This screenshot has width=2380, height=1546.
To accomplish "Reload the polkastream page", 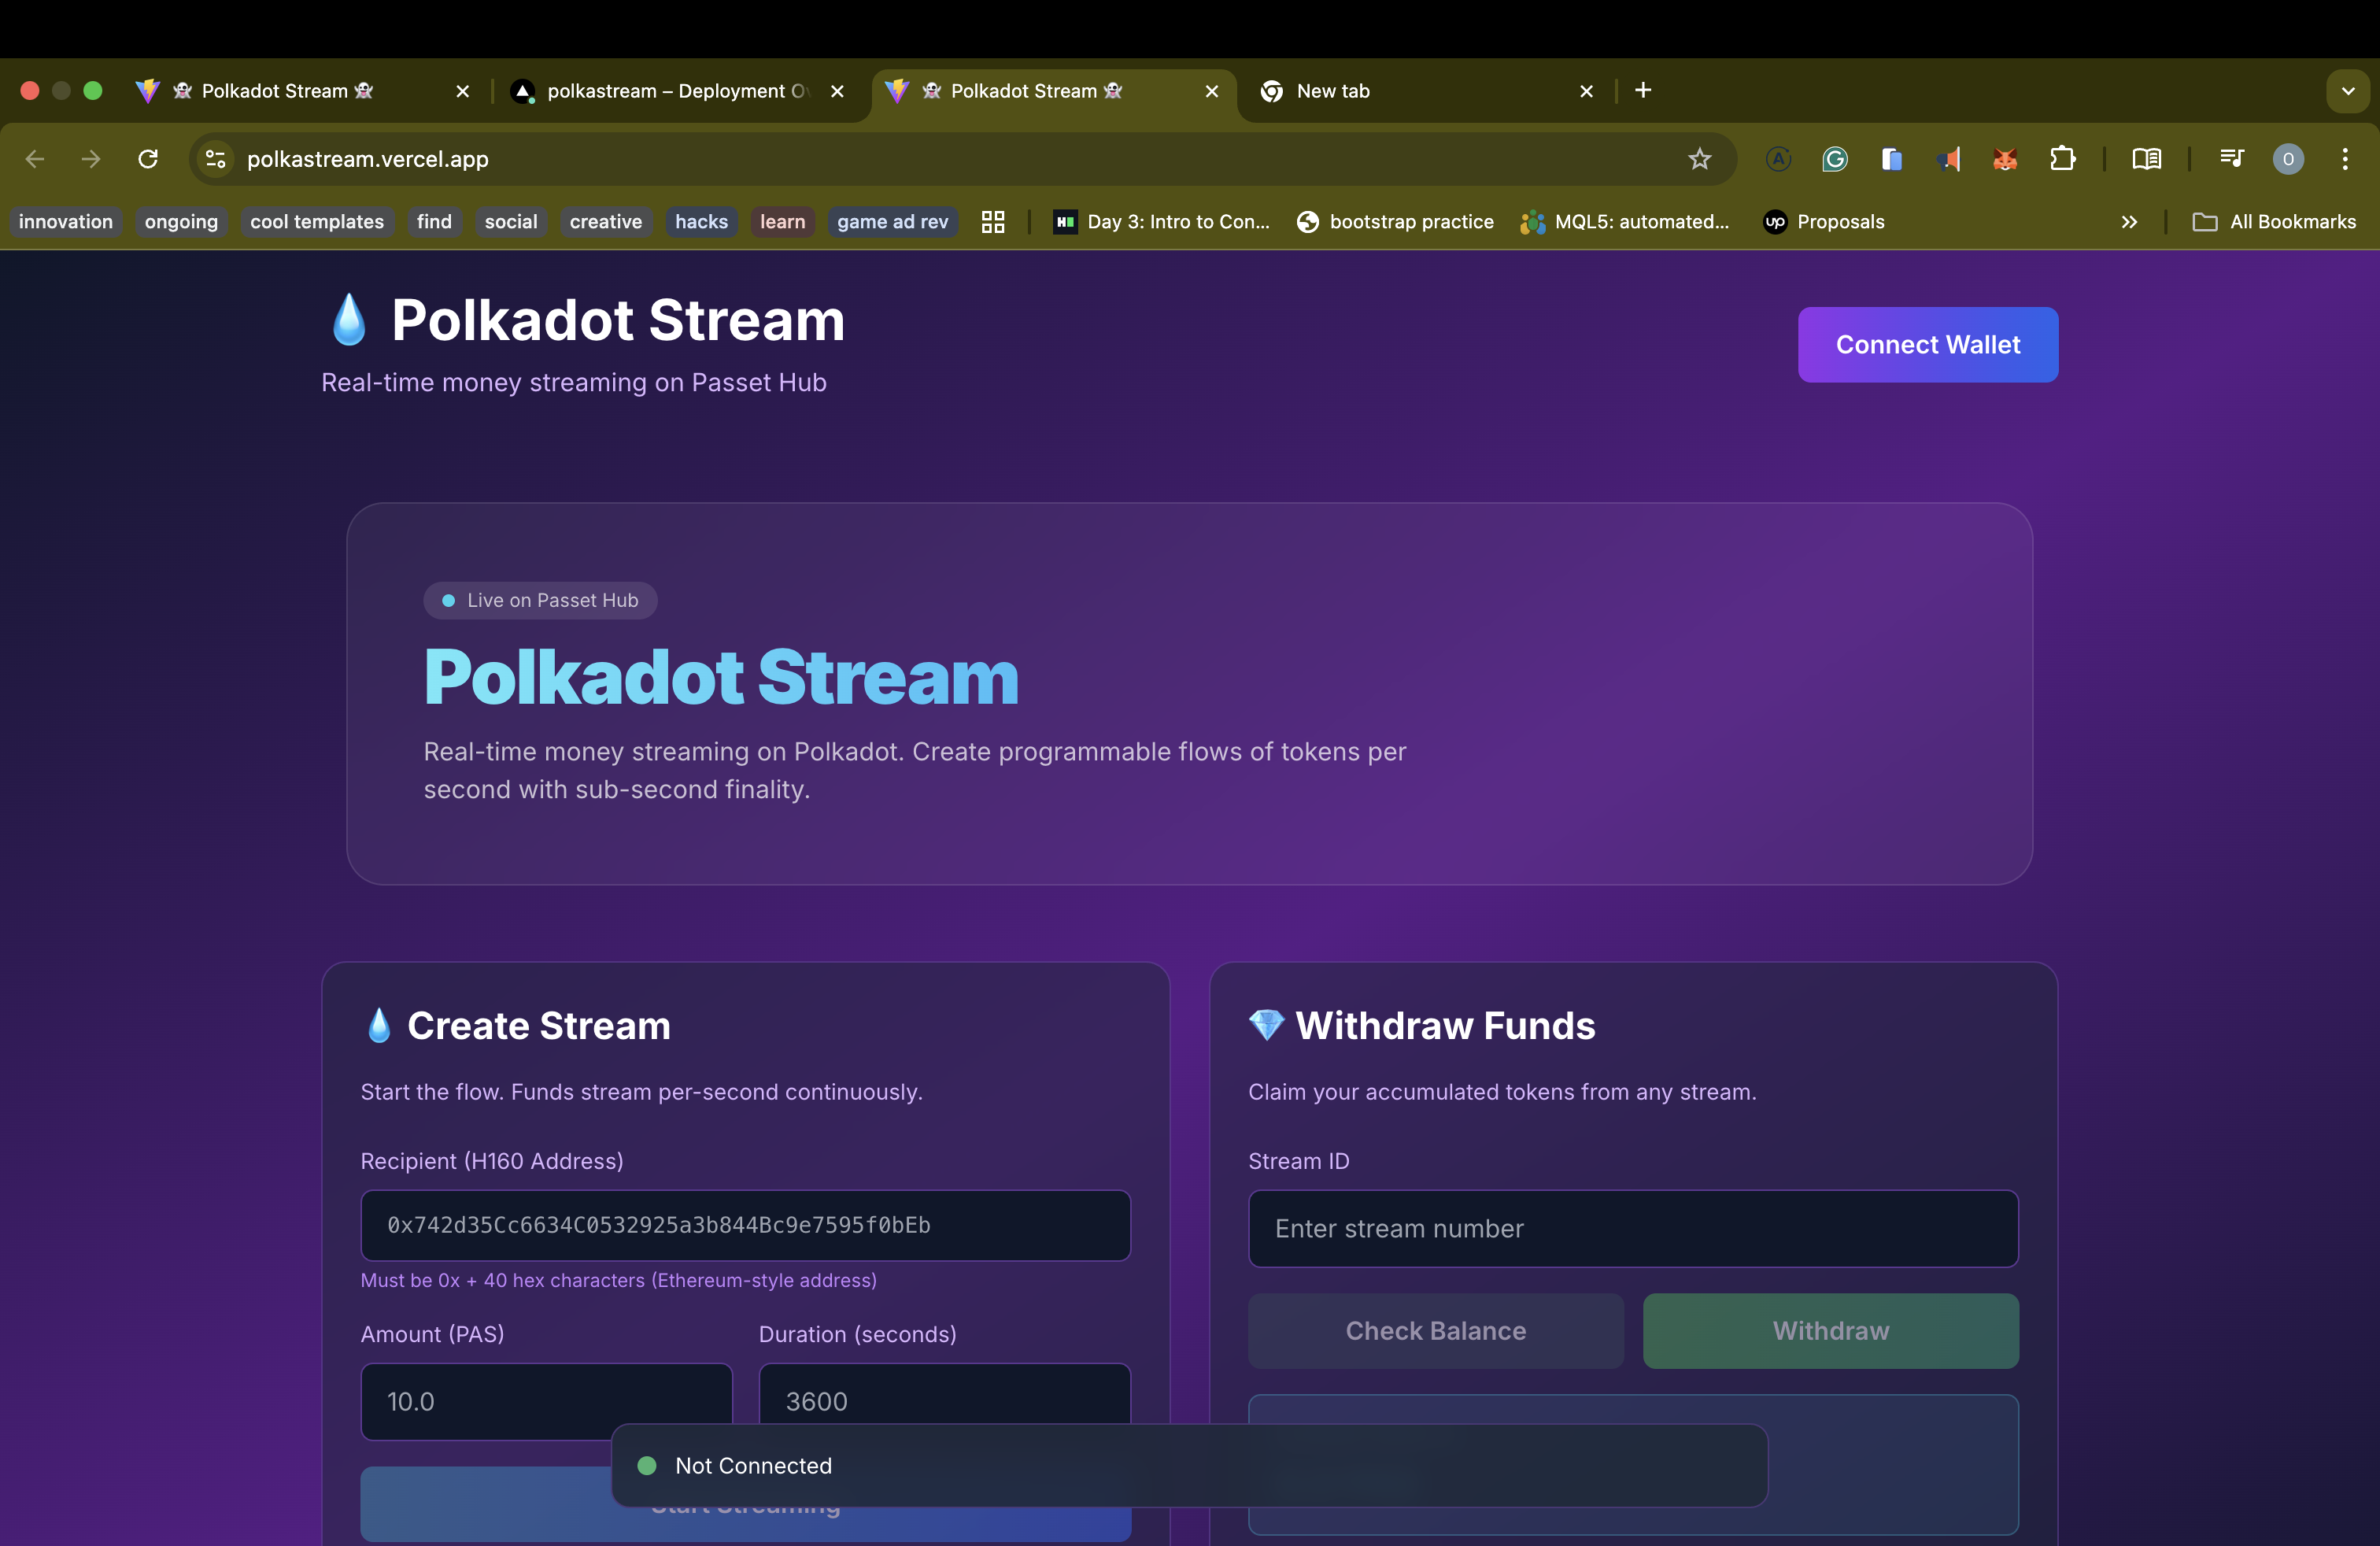I will (148, 159).
